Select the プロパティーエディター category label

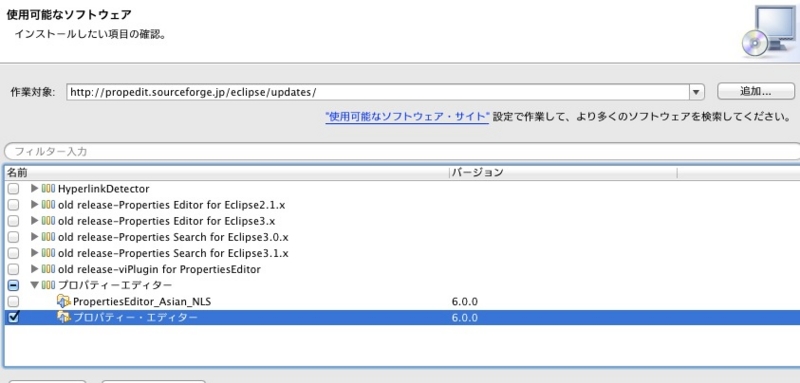(115, 285)
